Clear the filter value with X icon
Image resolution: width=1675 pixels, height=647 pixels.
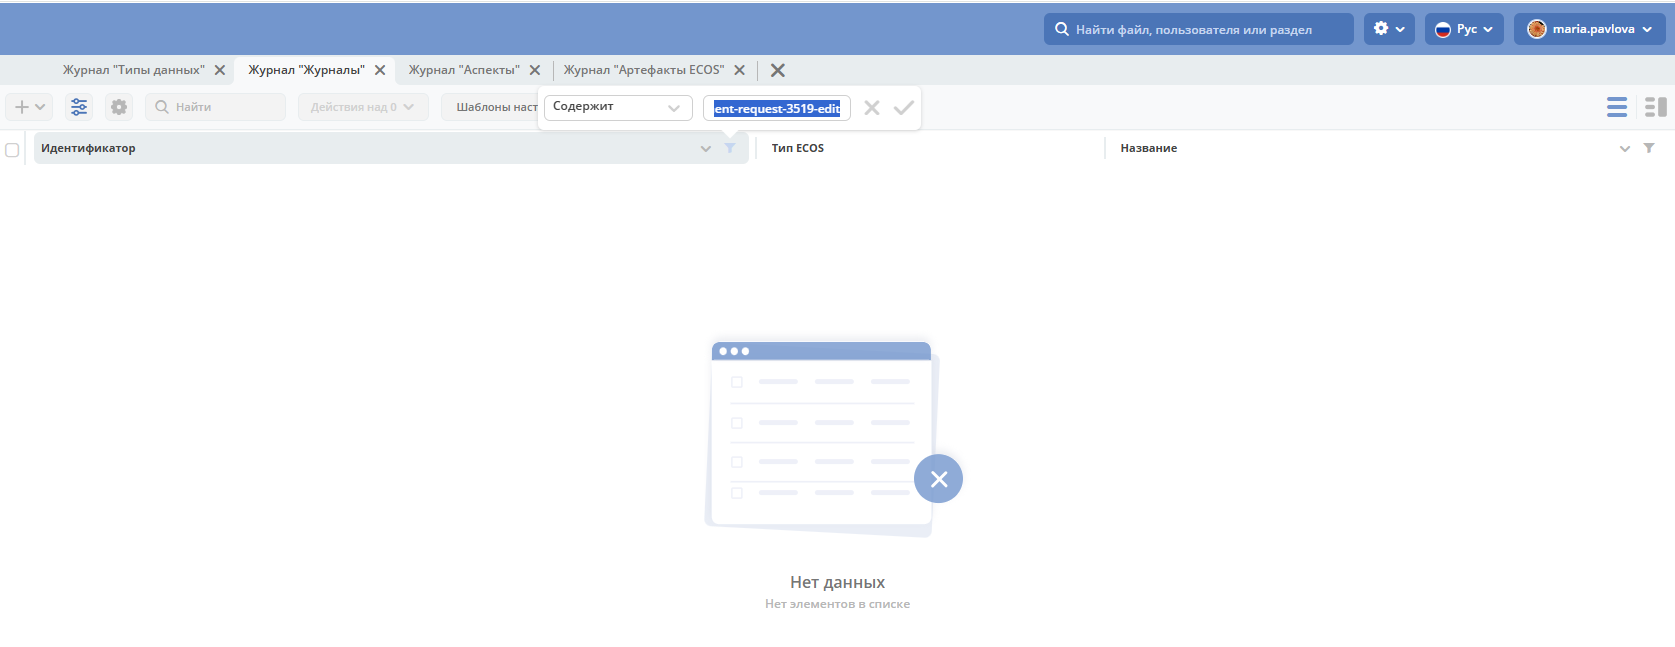(872, 108)
